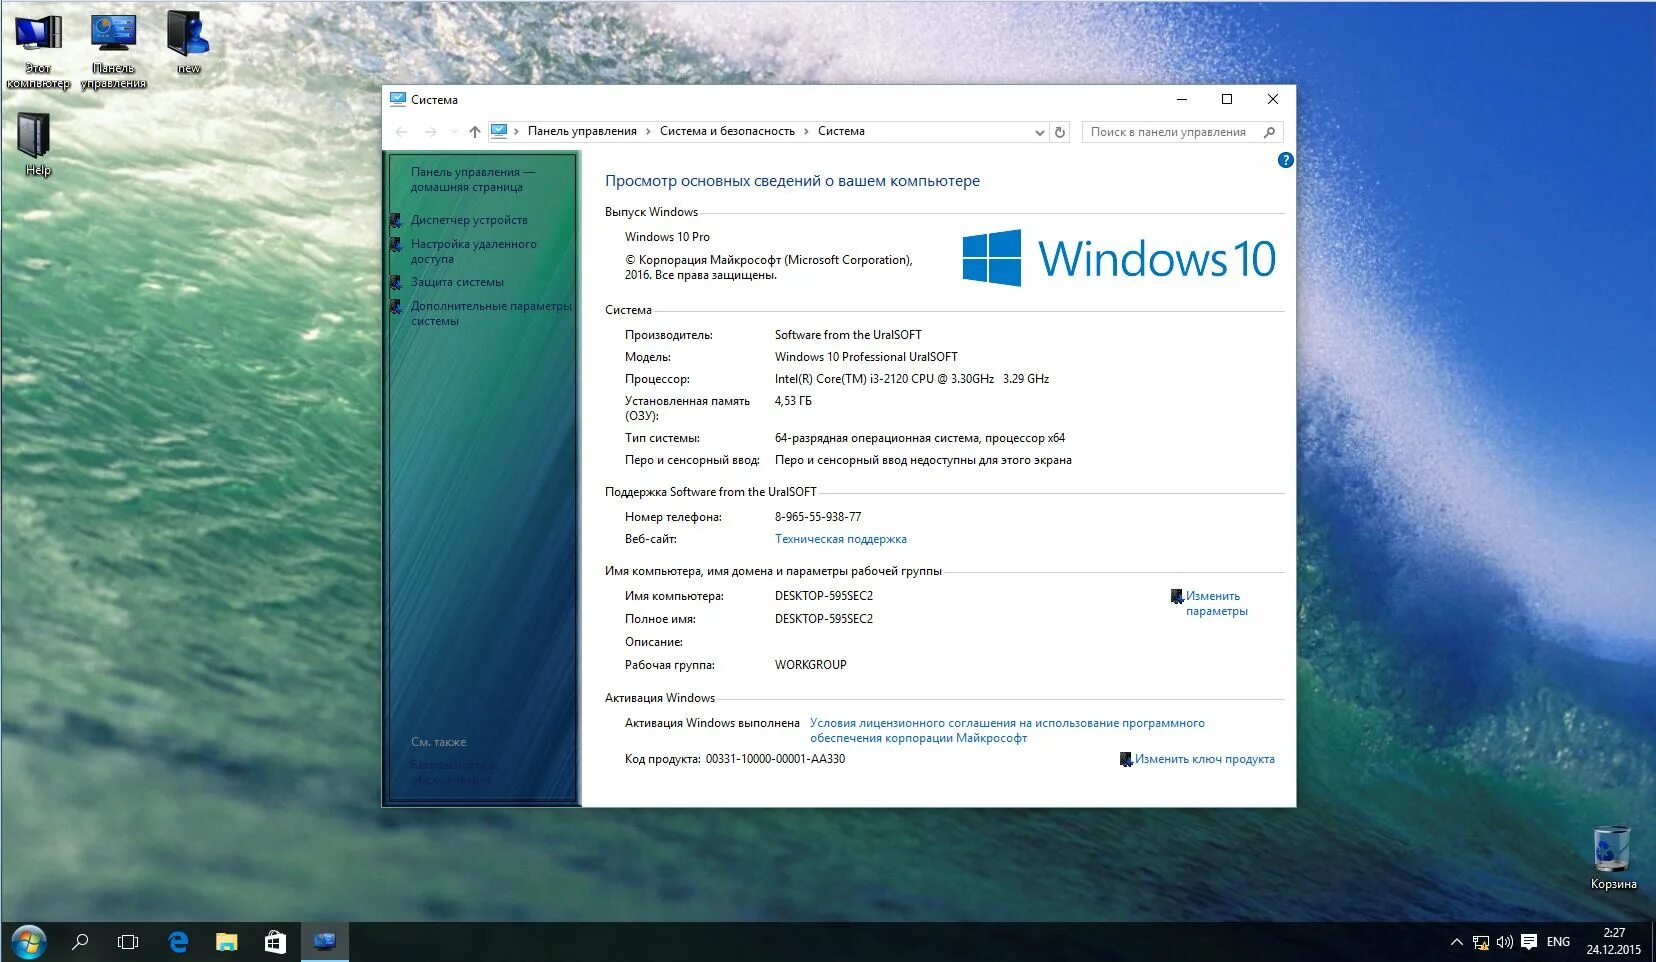Expand chevron before Панель управления breadcrumb

(x=516, y=131)
